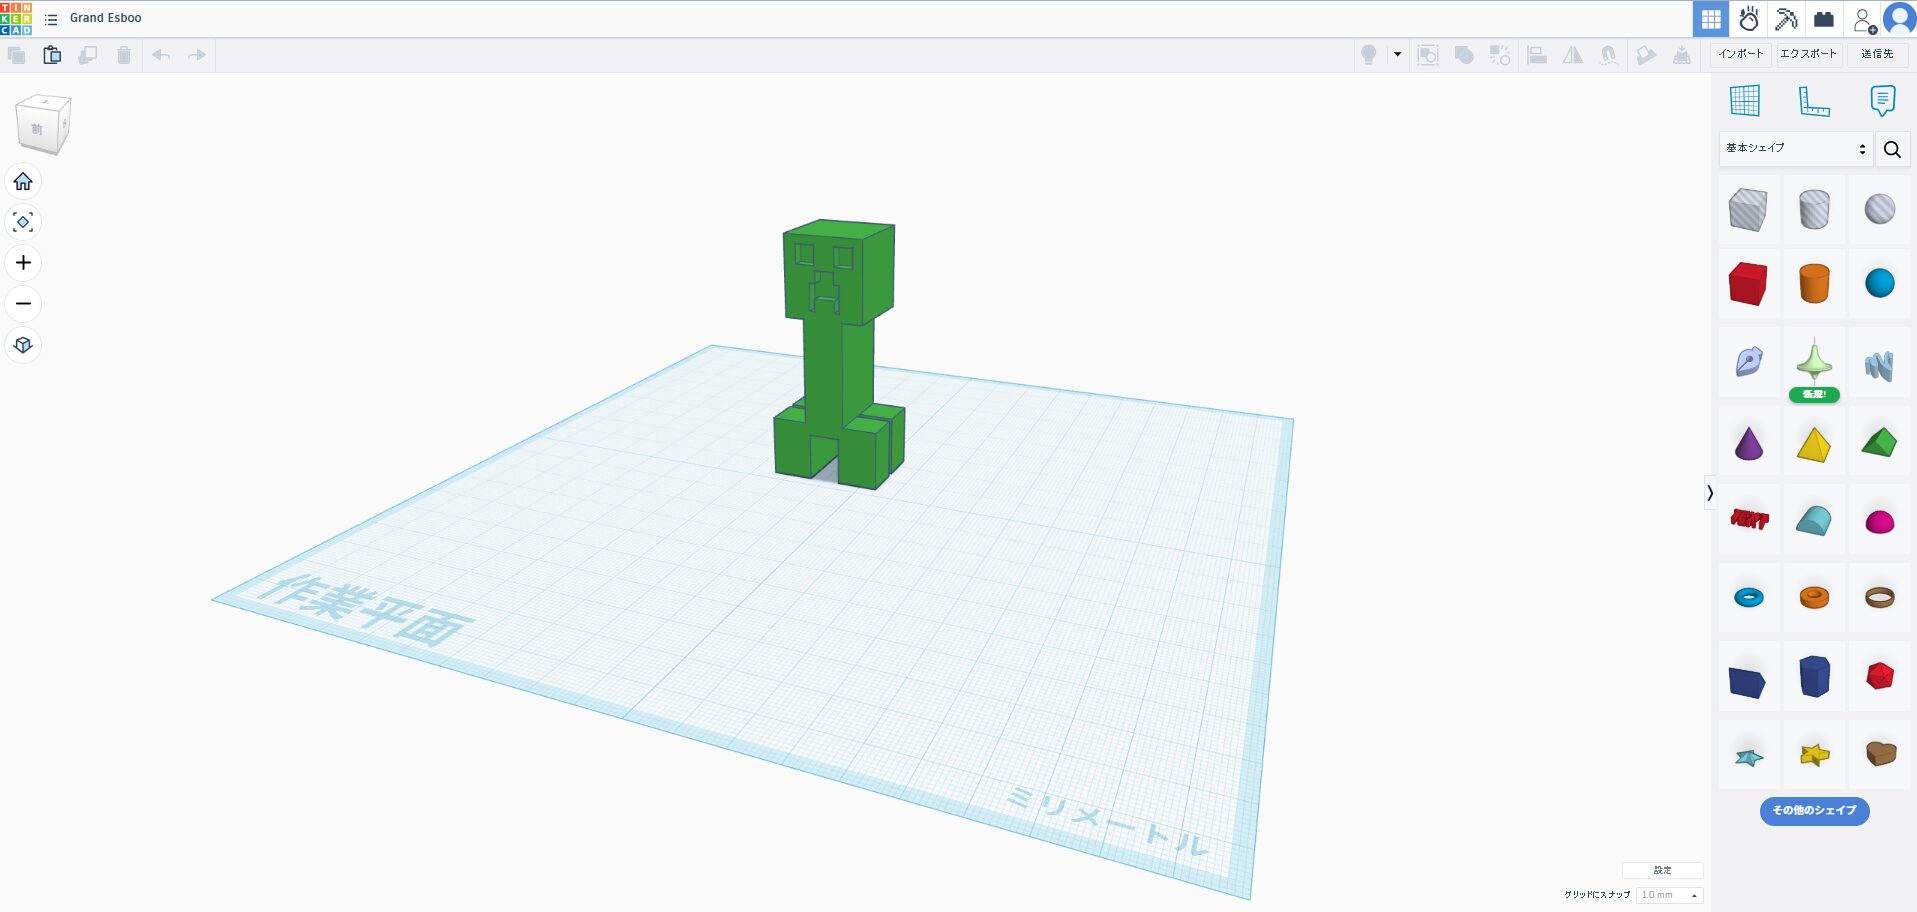This screenshot has width=1917, height=912.
Task: Open the 基本シェイプ shapes dropdown
Action: click(x=1793, y=148)
